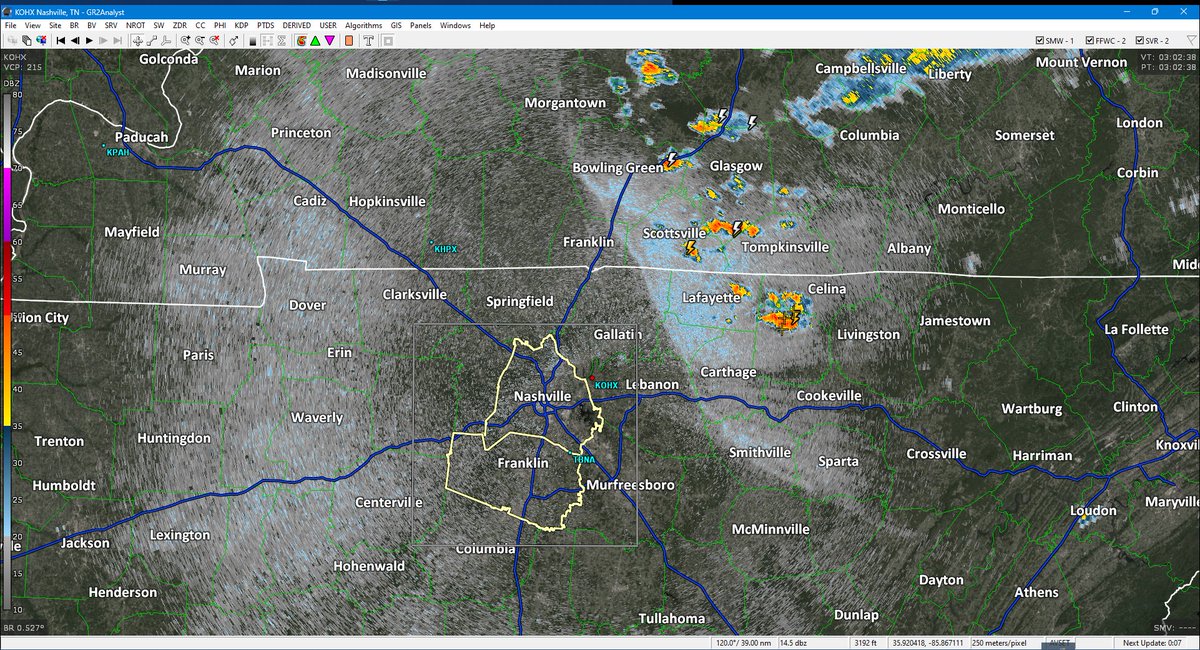Screen dimensions: 1200x650
Task: Select the ZDR product menu
Action: pos(179,24)
